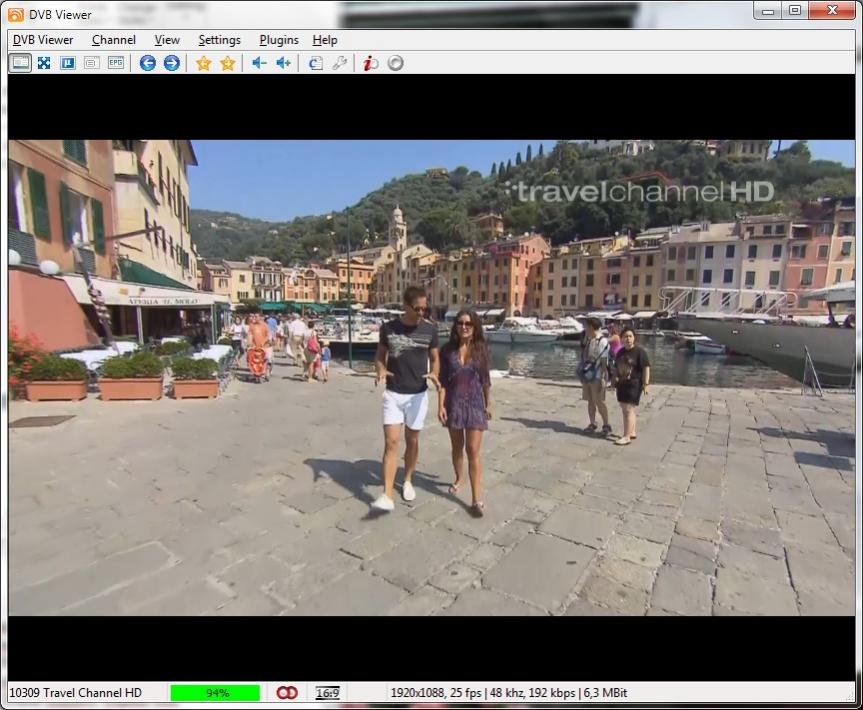Open the Plugins menu

click(279, 40)
